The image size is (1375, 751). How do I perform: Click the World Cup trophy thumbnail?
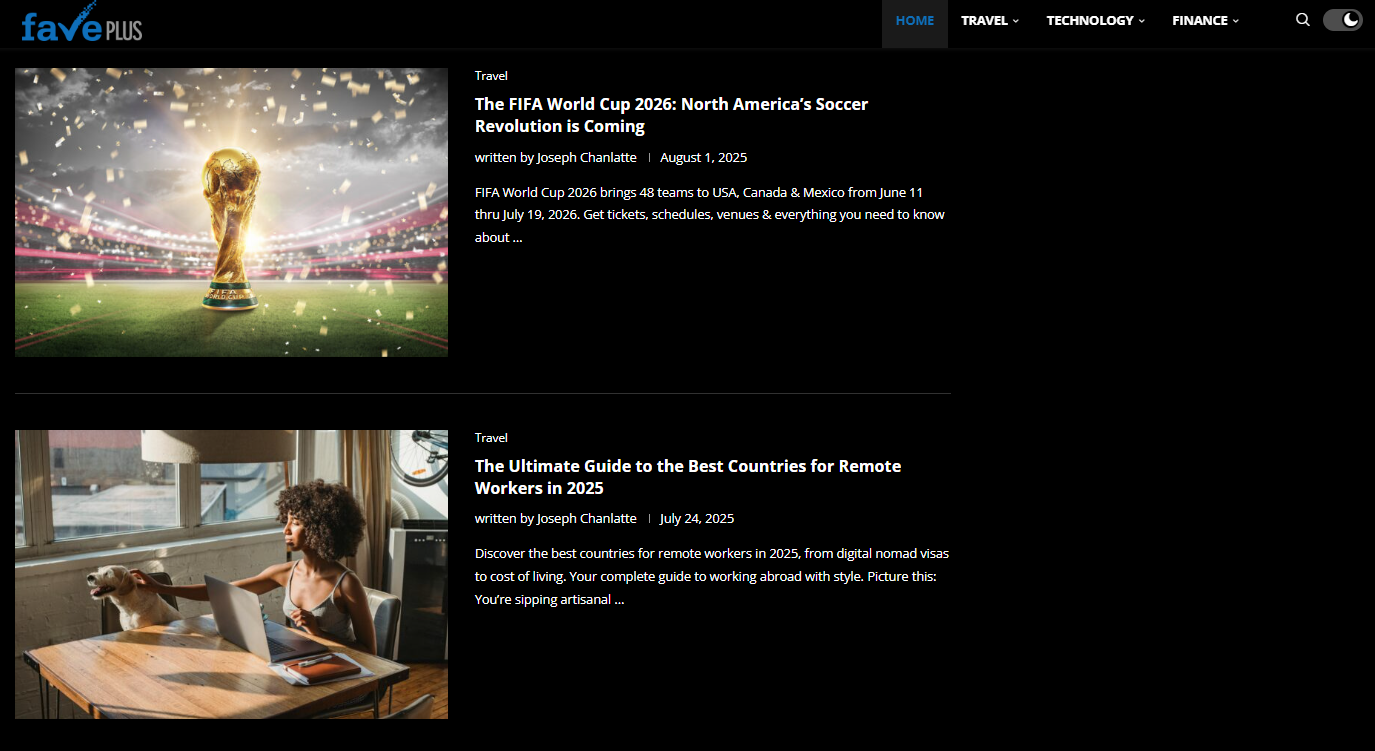(231, 212)
